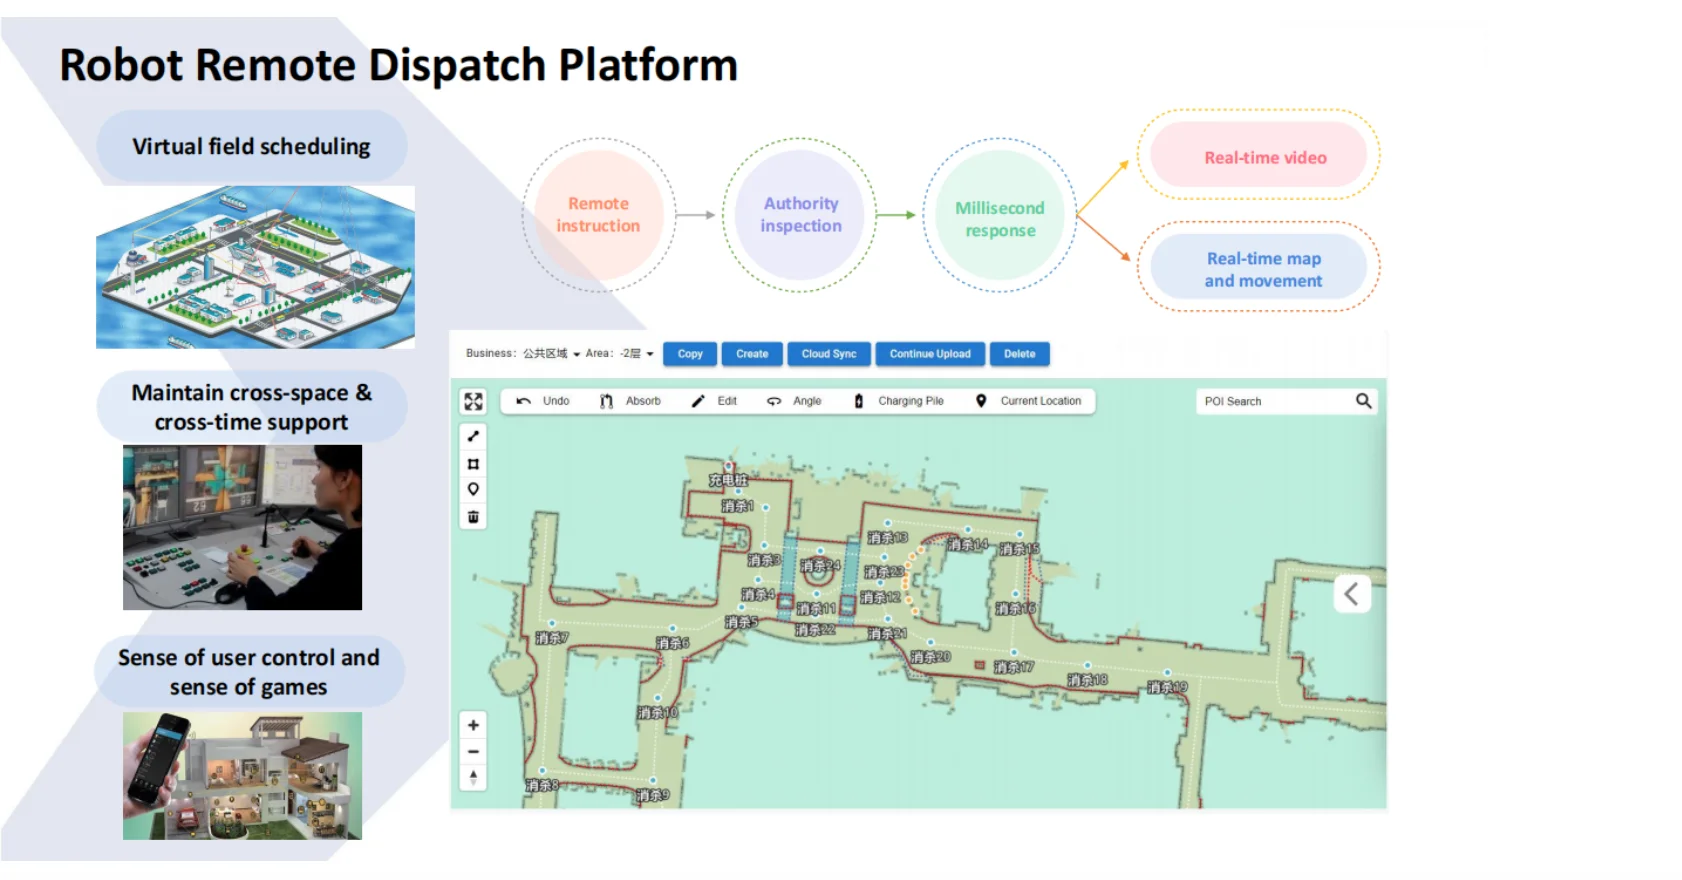Click the control room operator photo
1682x880 pixels.
tap(242, 527)
